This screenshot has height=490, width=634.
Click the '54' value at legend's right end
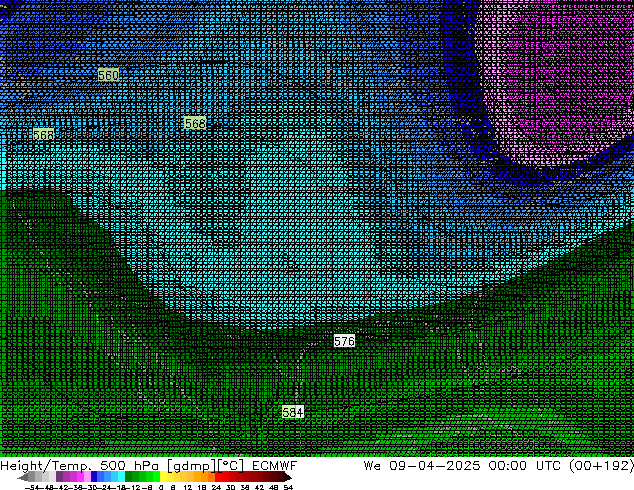point(288,487)
